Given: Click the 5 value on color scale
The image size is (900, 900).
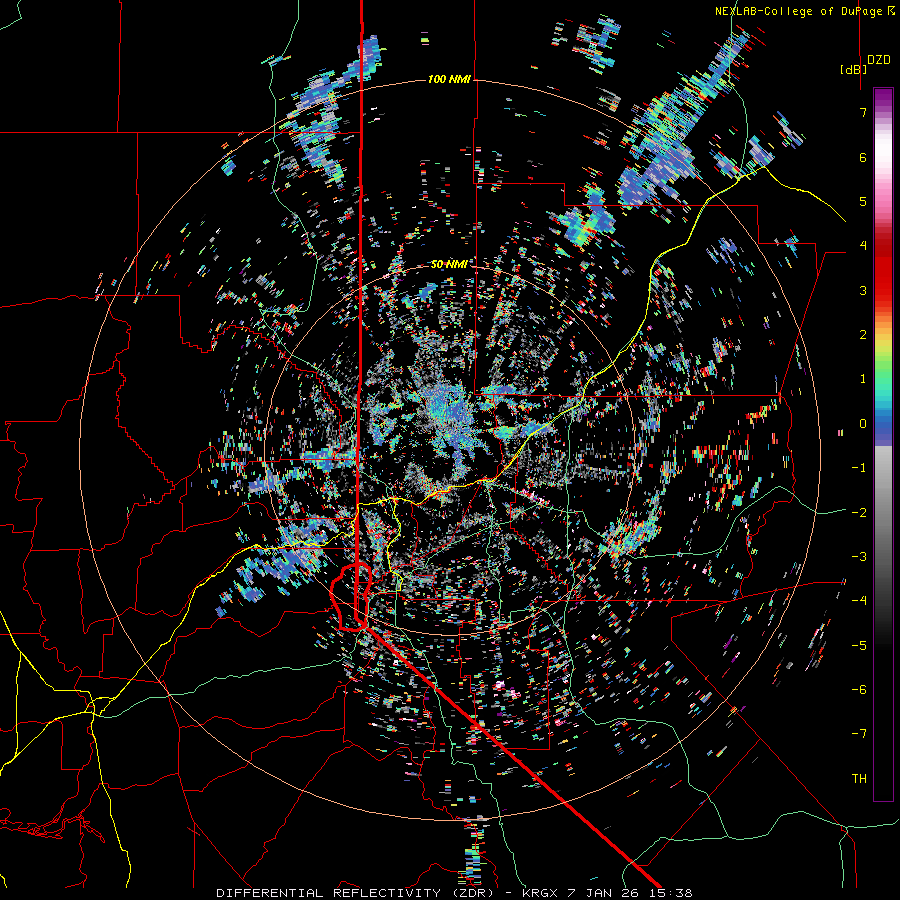Looking at the screenshot, I should tap(863, 201).
